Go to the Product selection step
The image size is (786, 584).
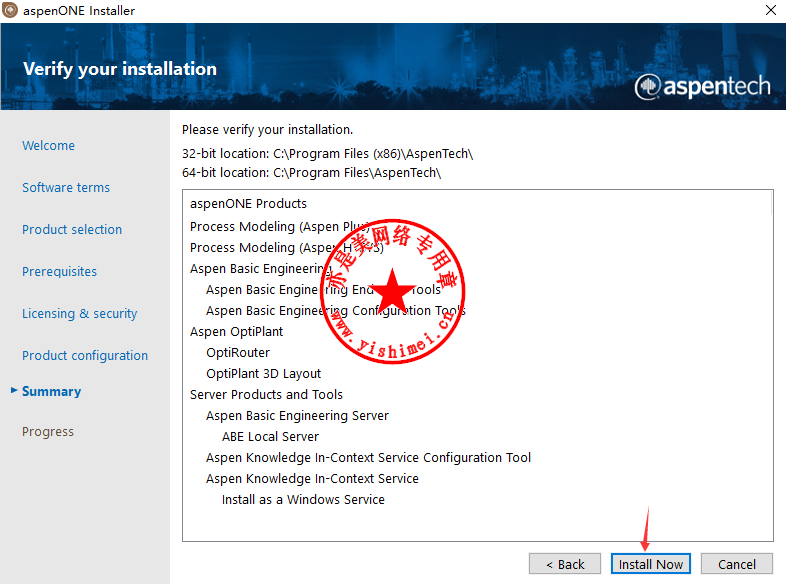[72, 230]
